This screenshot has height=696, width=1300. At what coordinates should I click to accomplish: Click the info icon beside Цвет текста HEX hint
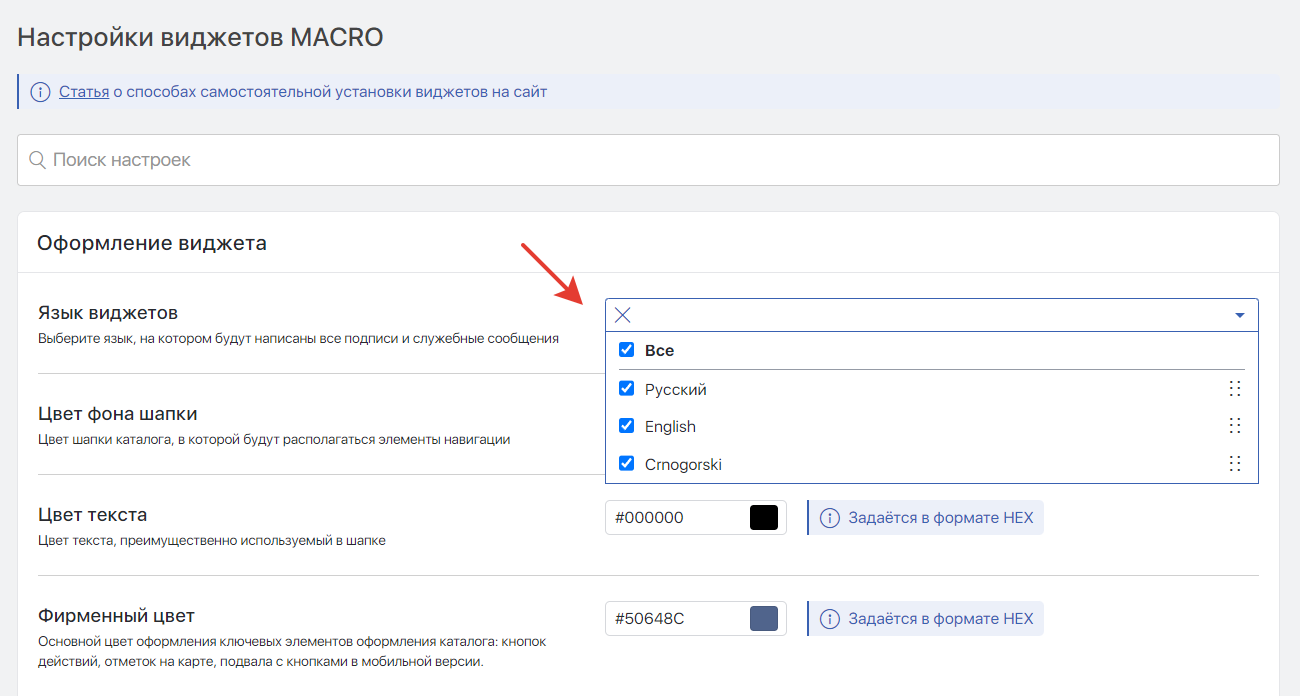(829, 518)
